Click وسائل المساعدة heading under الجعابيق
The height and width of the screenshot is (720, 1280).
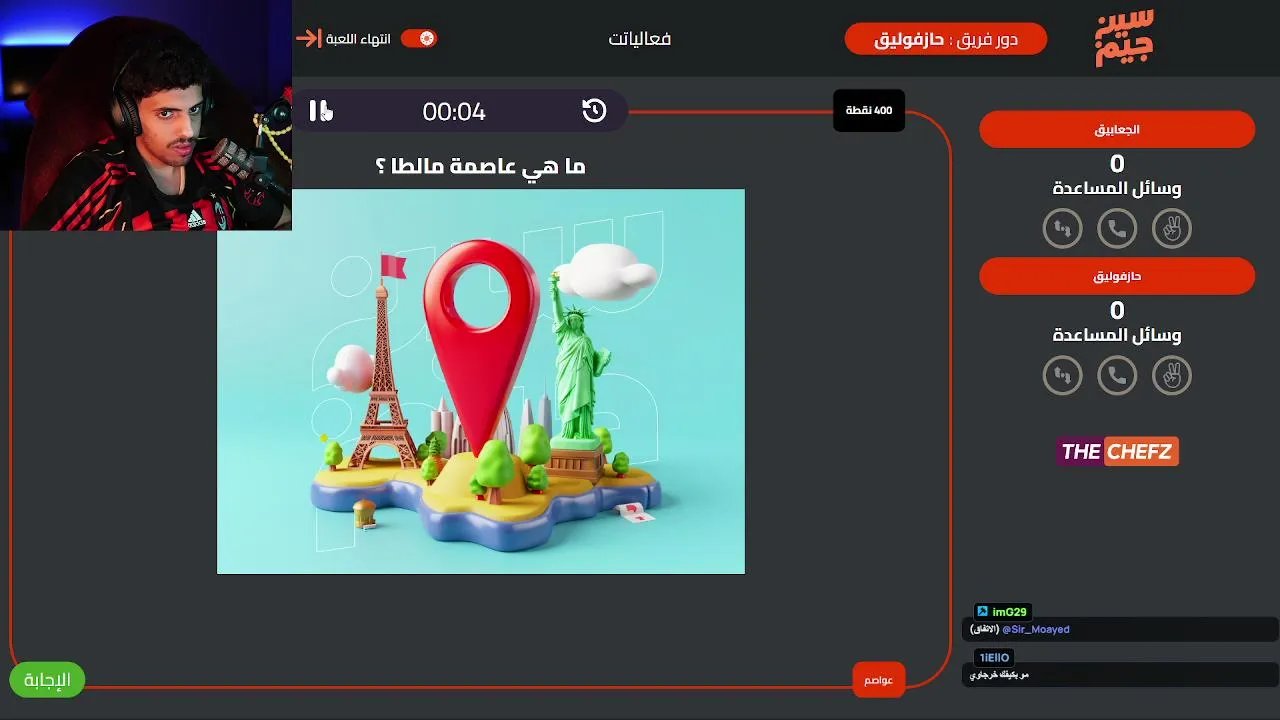[x=1117, y=188]
